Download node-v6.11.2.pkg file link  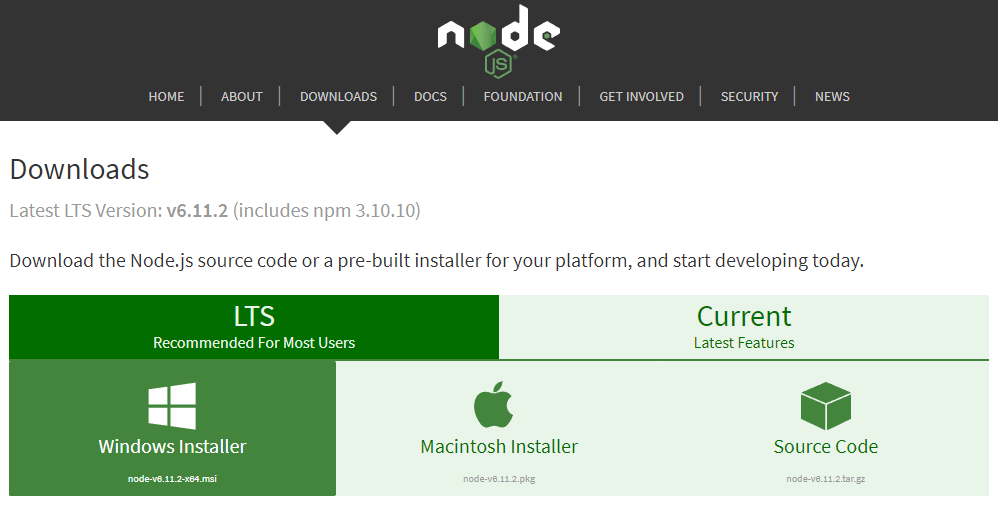pos(499,479)
